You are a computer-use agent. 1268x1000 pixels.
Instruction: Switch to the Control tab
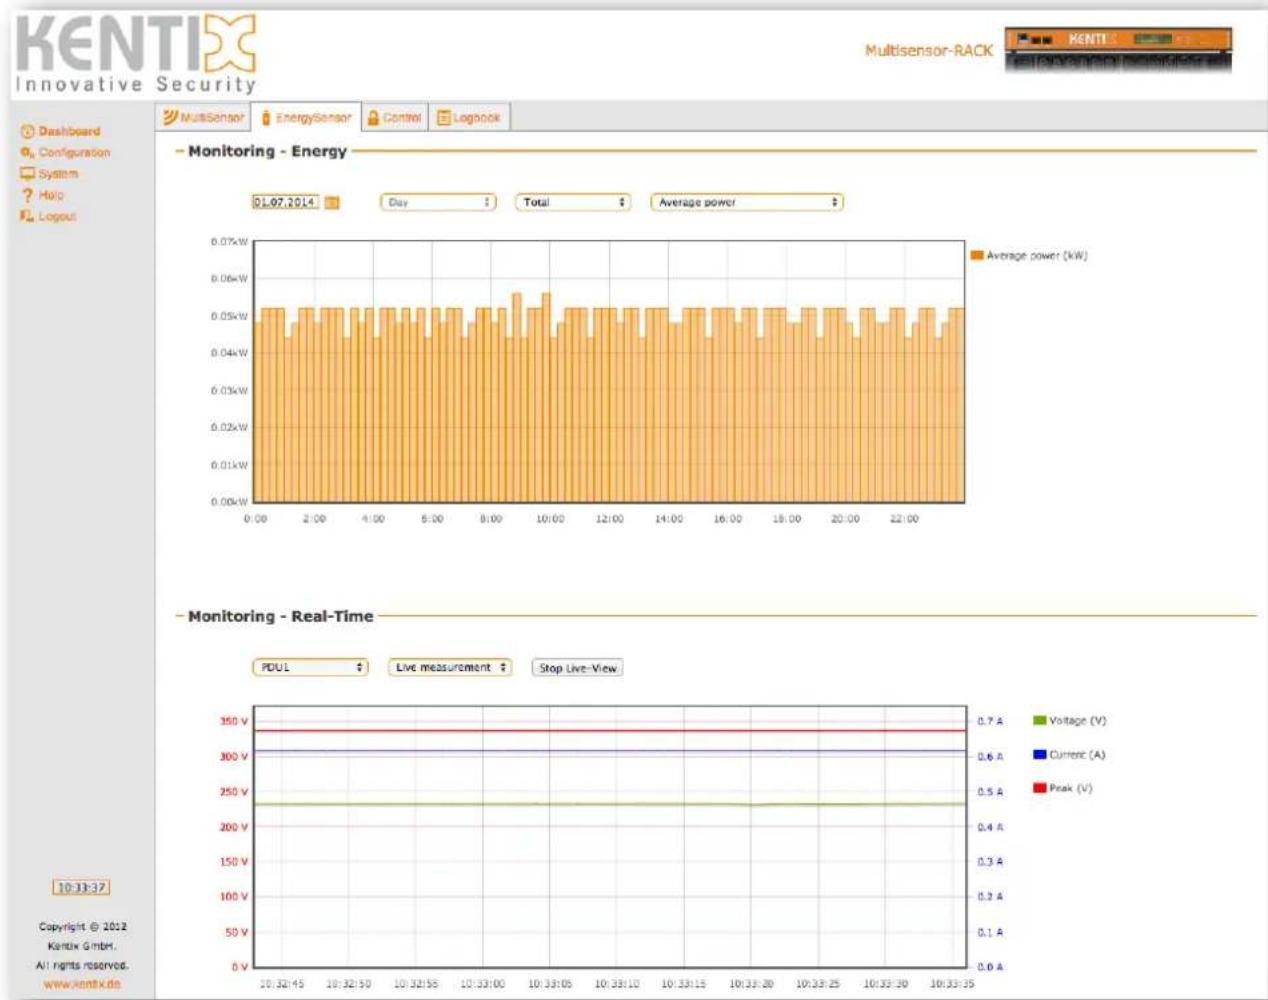click(394, 117)
